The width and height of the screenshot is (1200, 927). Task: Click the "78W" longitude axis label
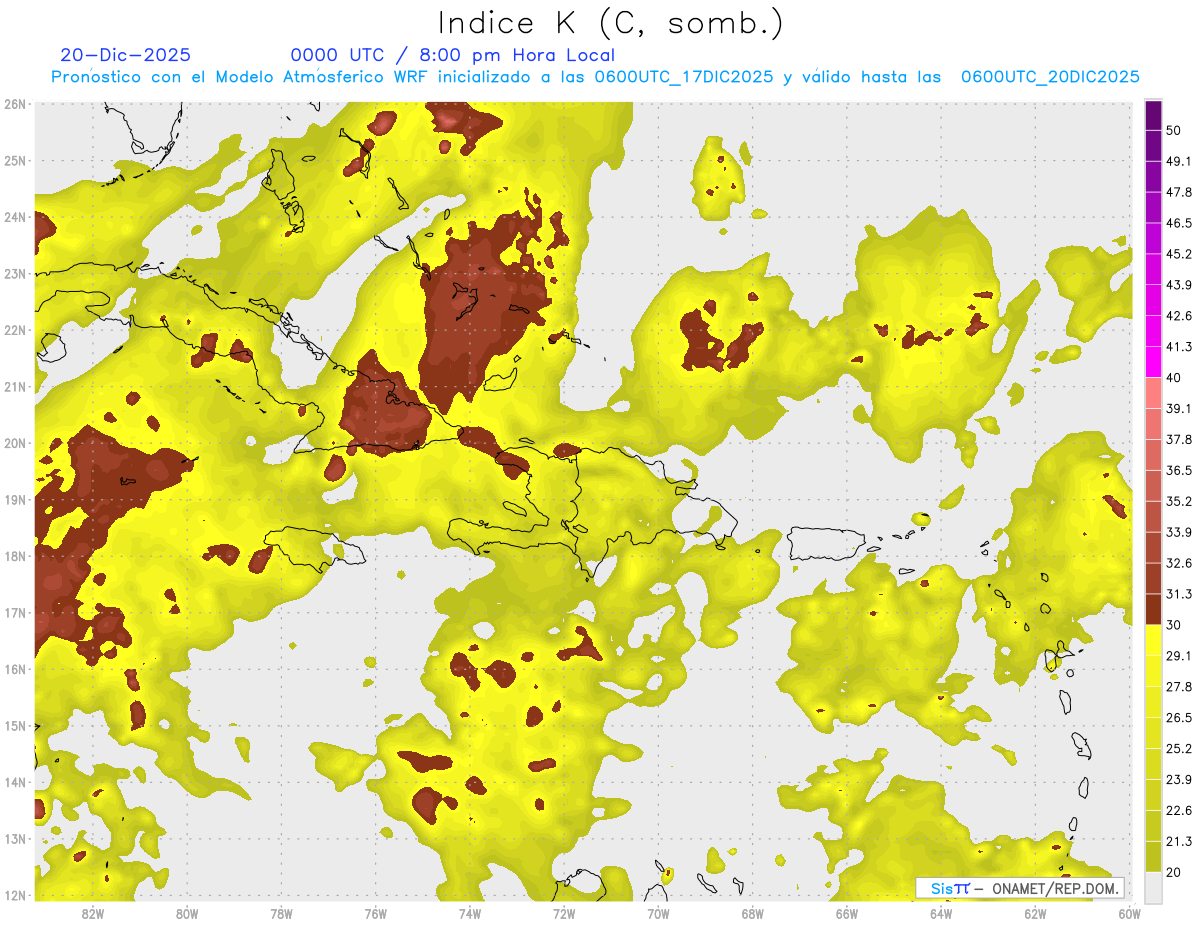(281, 914)
